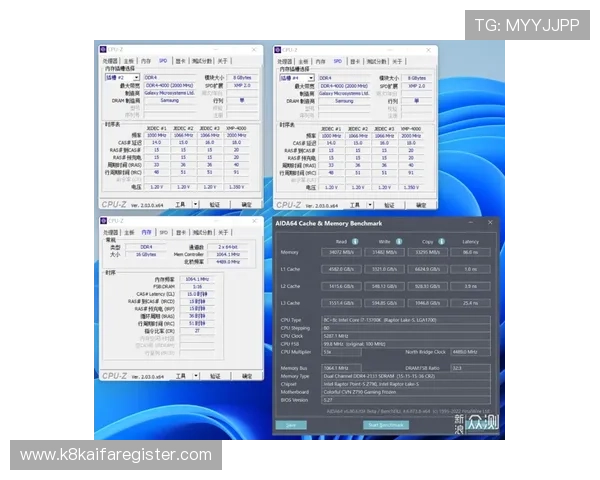Click the info icon beside Copy column
Viewport: 600px width, 480px height.
point(442,241)
